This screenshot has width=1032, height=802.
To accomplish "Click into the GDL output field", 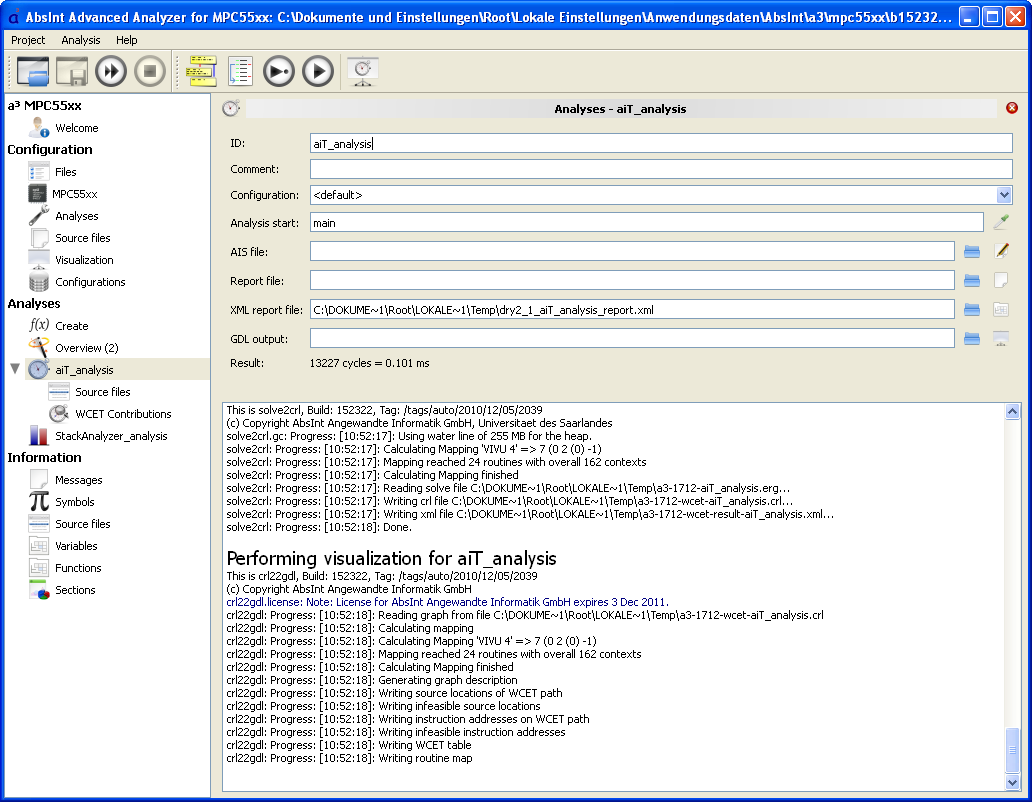I will (632, 338).
